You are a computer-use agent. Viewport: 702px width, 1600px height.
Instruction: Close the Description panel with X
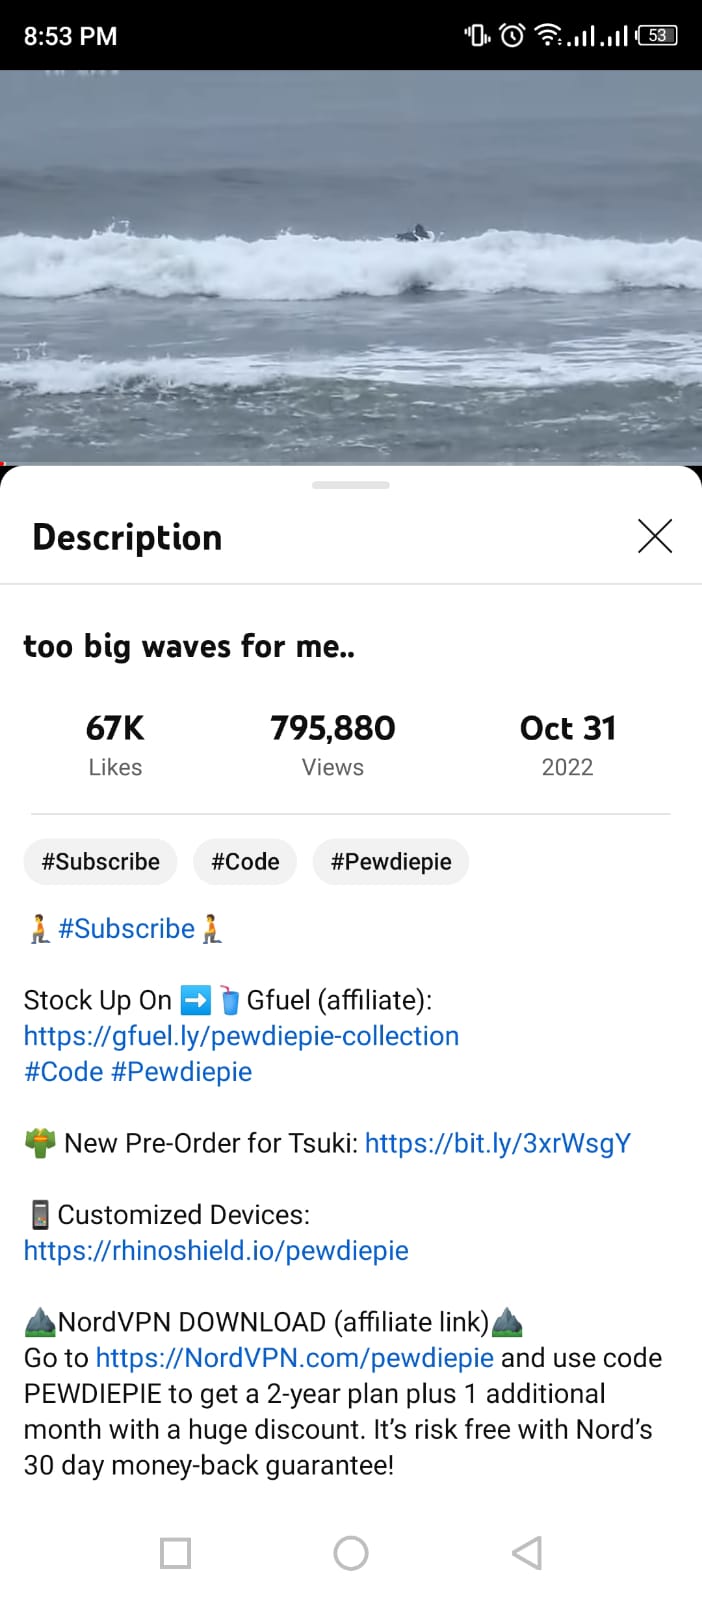coord(654,537)
